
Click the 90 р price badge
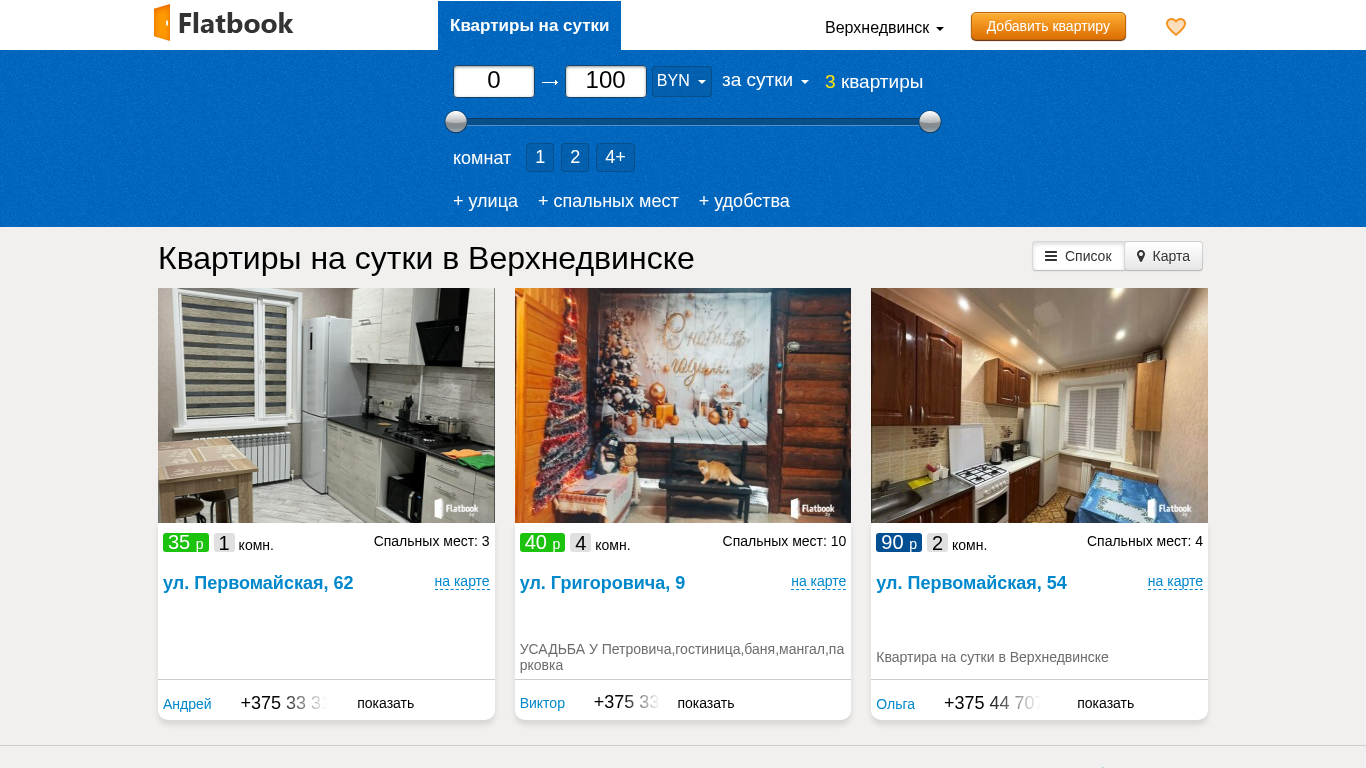[x=899, y=543]
